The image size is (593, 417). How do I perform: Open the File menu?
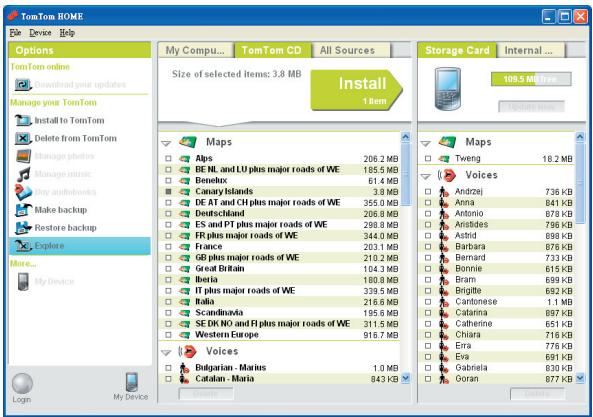(x=15, y=33)
